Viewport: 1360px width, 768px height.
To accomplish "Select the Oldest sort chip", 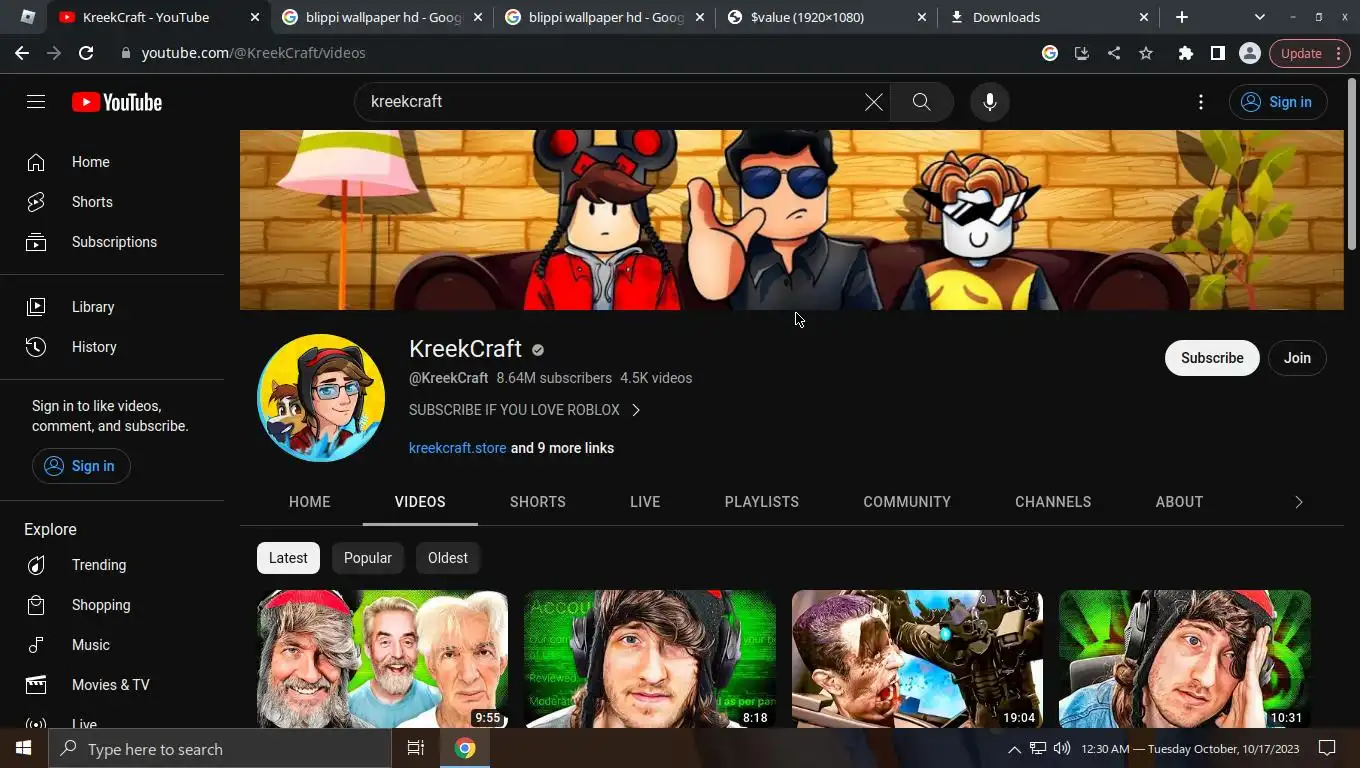I will coord(448,558).
